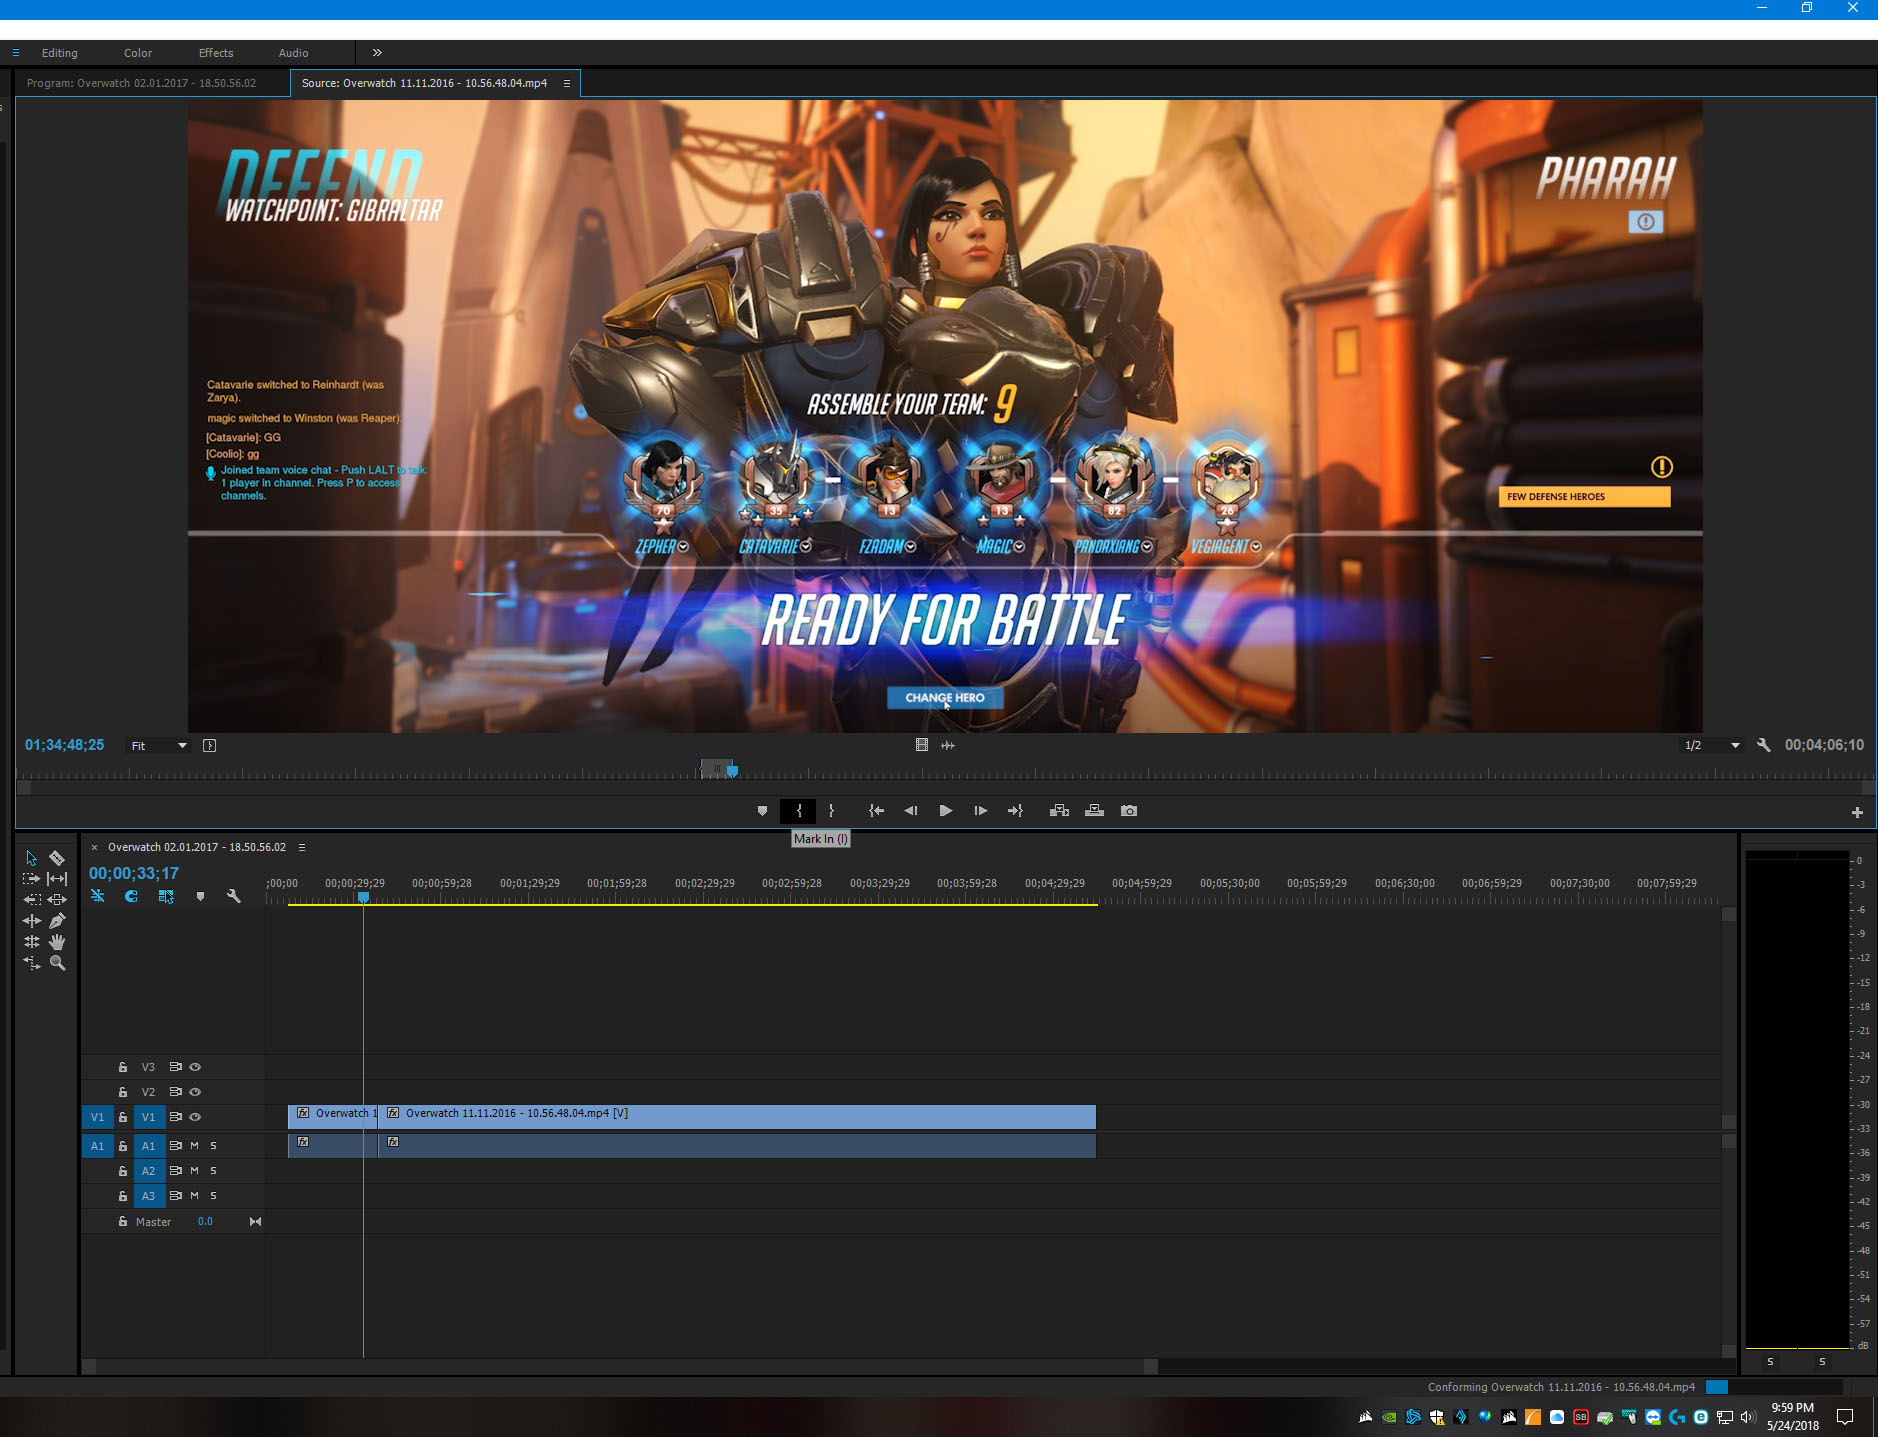Image resolution: width=1878 pixels, height=1437 pixels.
Task: Toggle the lock on track V2
Action: point(123,1092)
